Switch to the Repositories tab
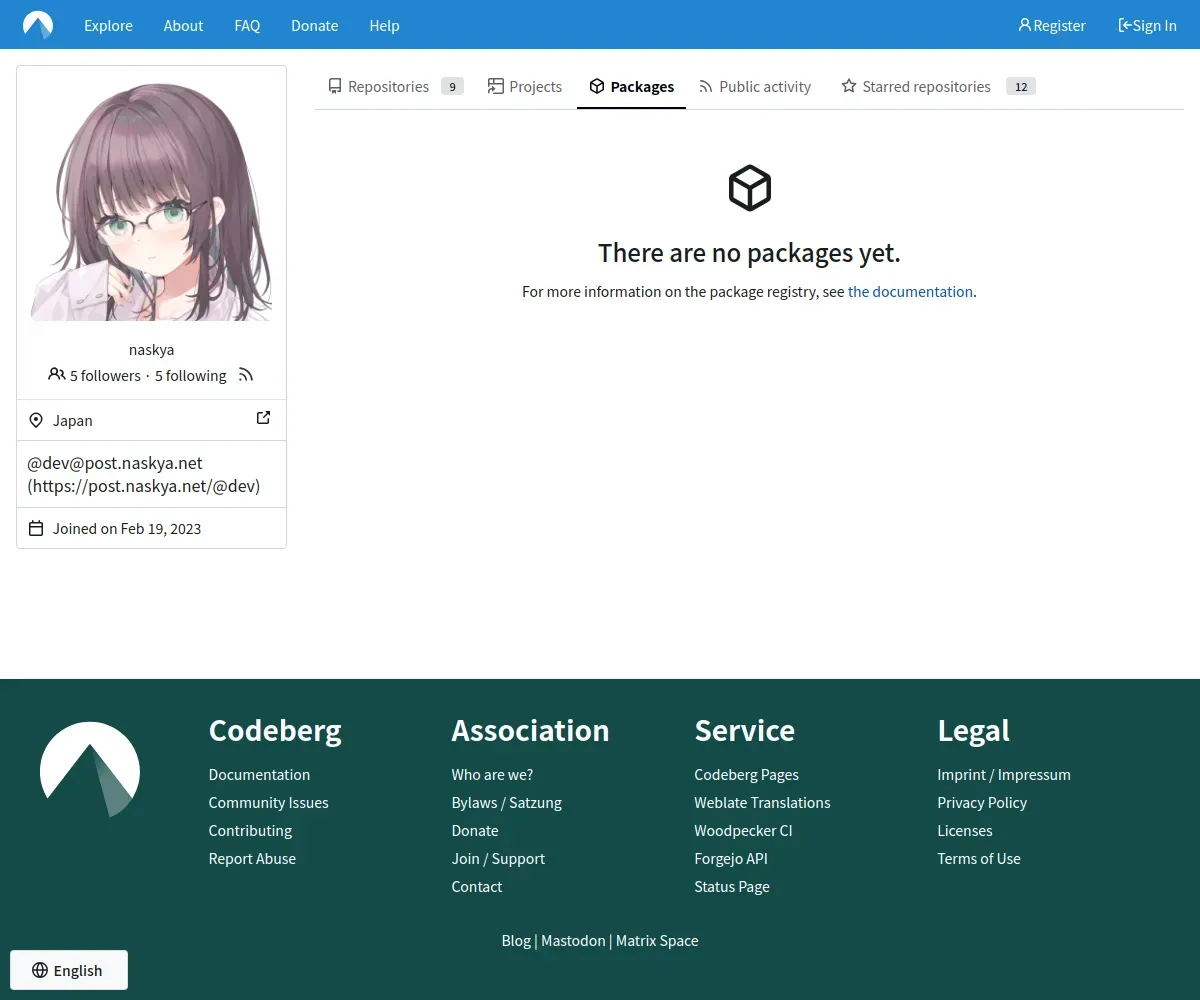Screen dimensions: 1200x1000 pos(395,86)
